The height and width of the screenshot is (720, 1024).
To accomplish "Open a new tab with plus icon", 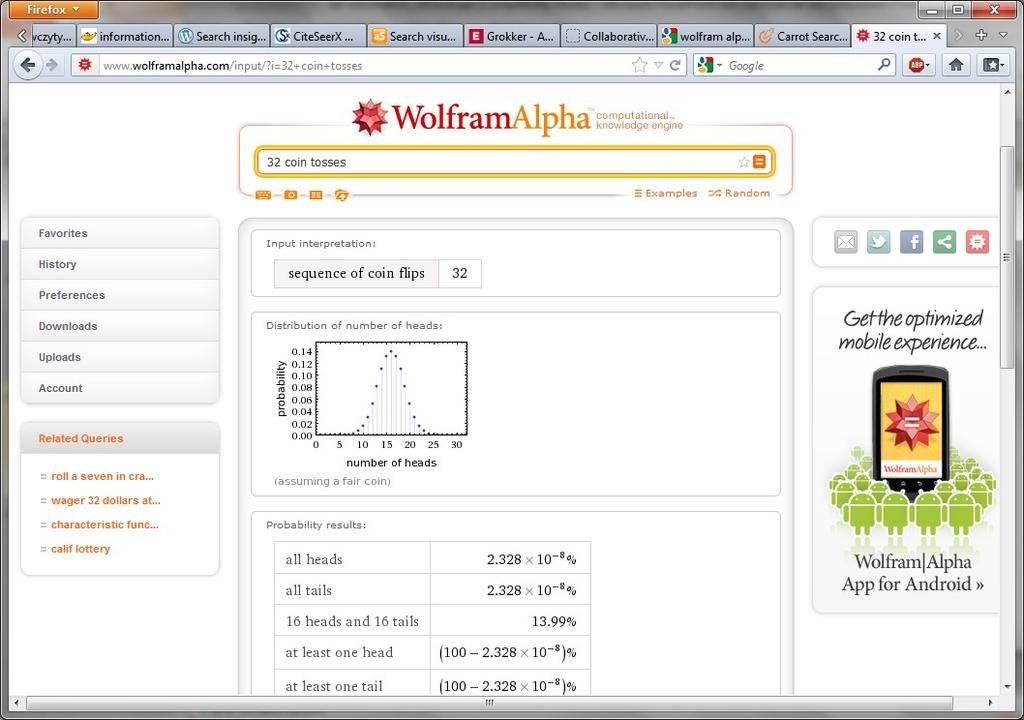I will coord(981,35).
